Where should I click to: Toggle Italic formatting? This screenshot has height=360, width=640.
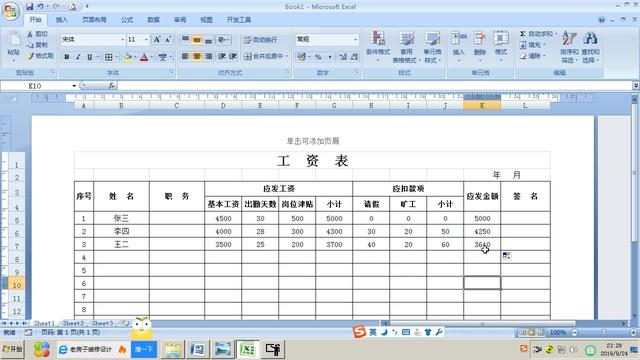pos(78,57)
